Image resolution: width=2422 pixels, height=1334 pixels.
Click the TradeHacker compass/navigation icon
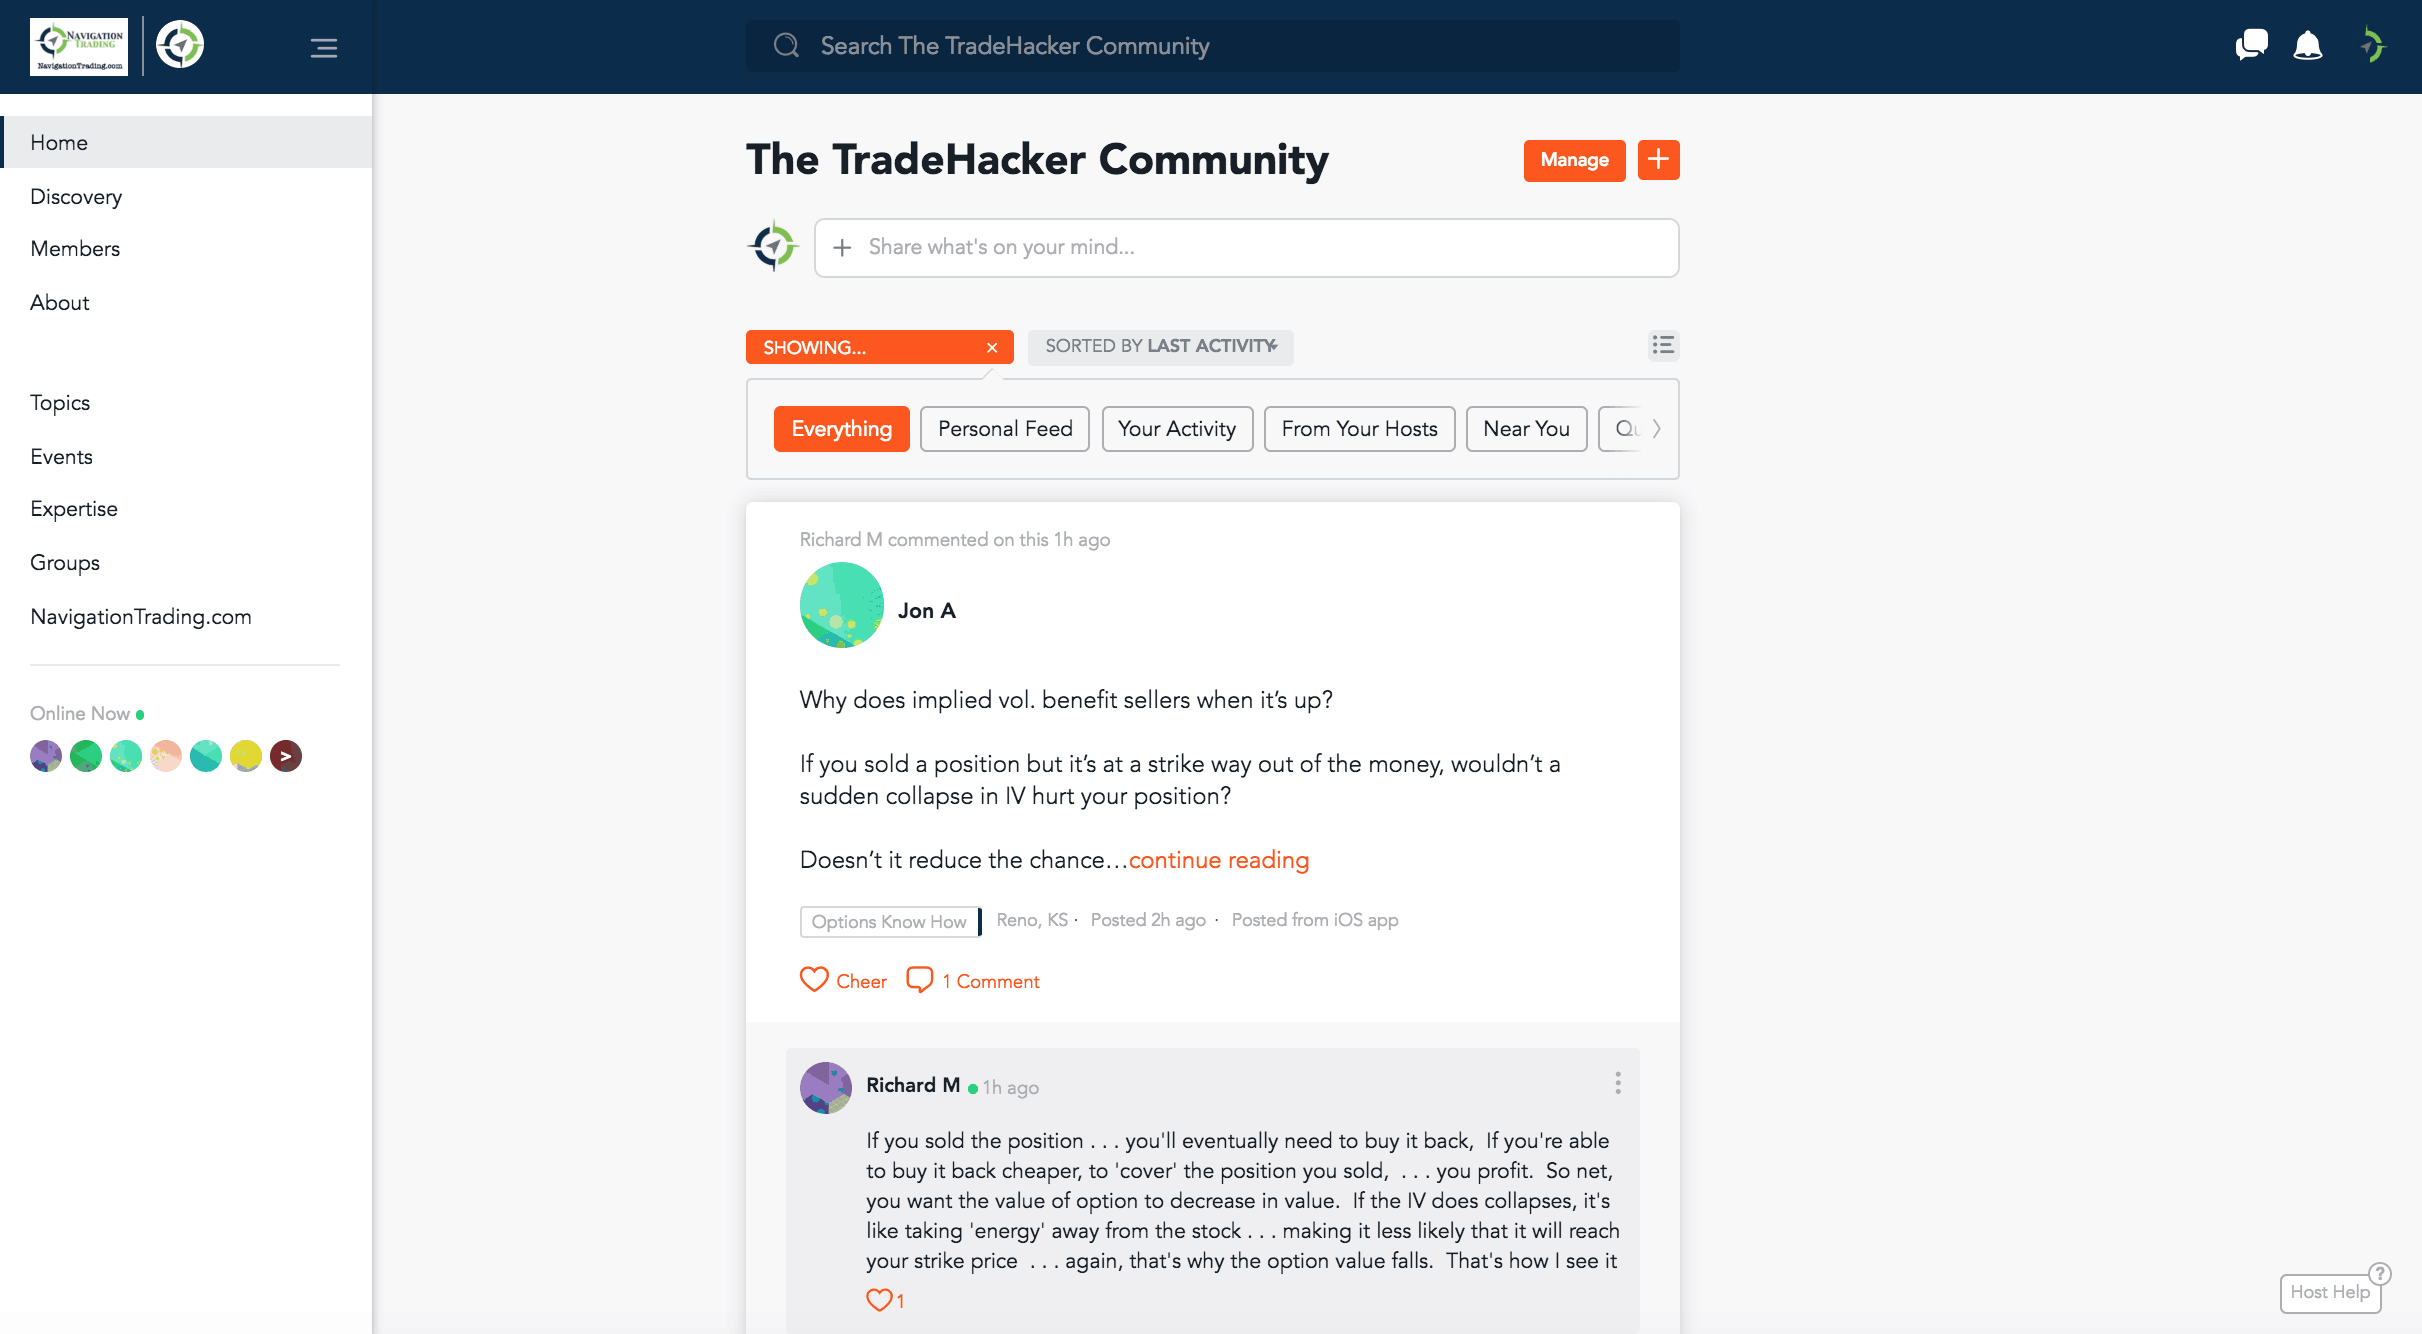coord(181,44)
